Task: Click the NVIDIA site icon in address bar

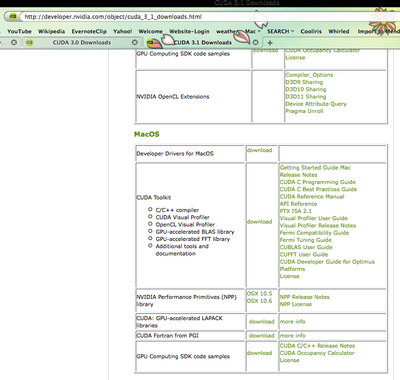Action: [x=12, y=16]
